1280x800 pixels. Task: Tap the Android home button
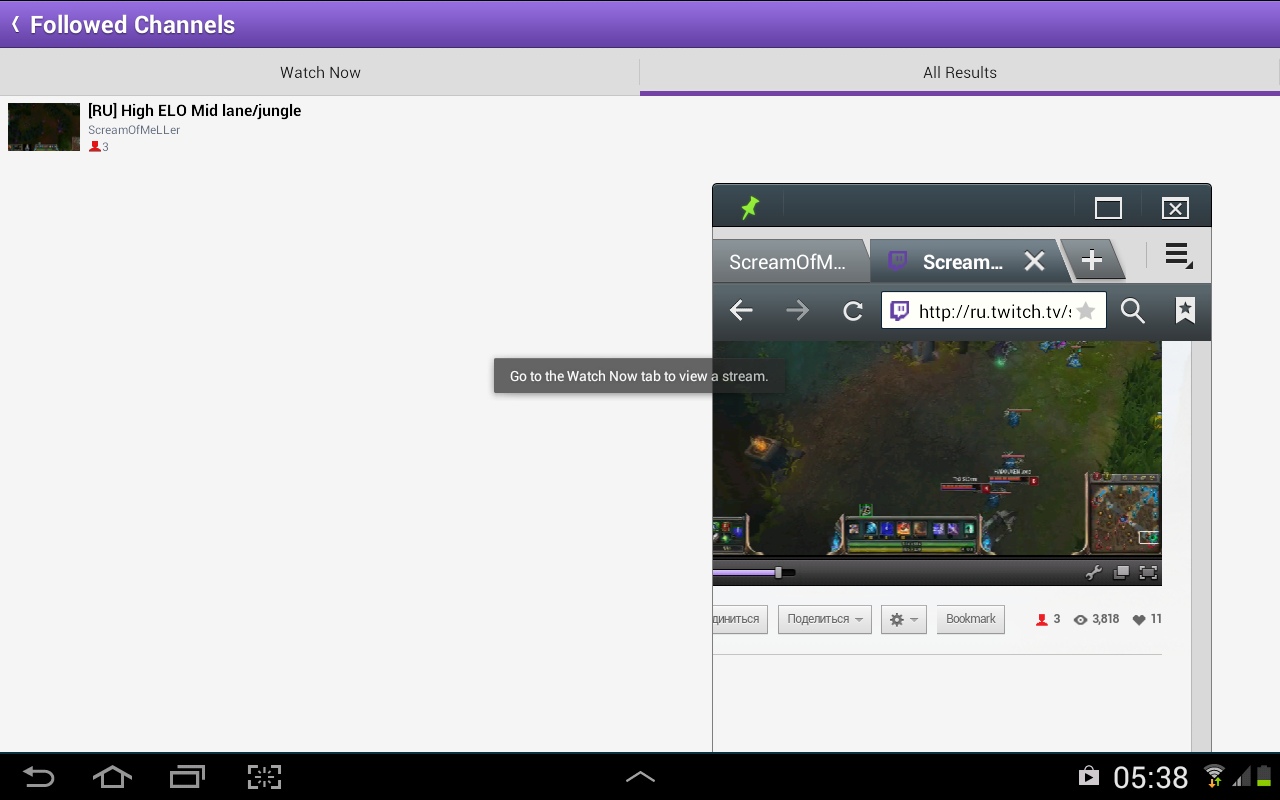112,777
